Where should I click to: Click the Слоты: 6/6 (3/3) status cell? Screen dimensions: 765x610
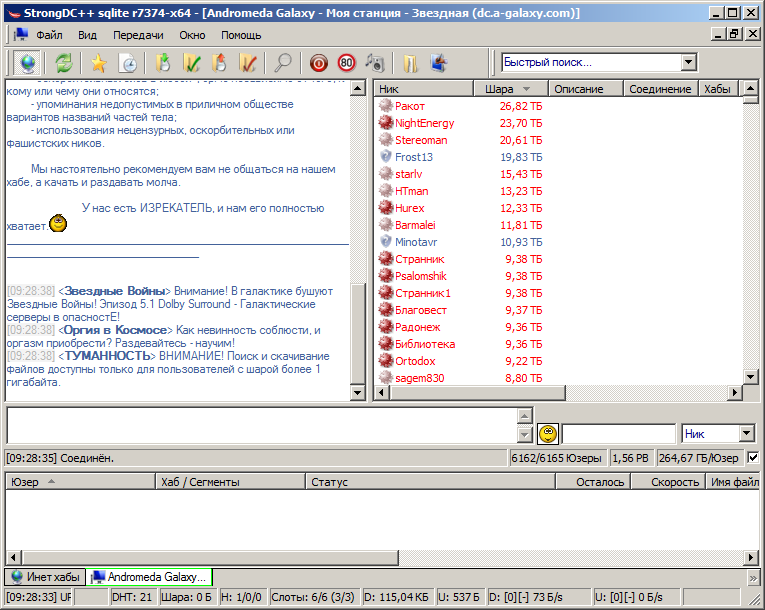click(313, 597)
